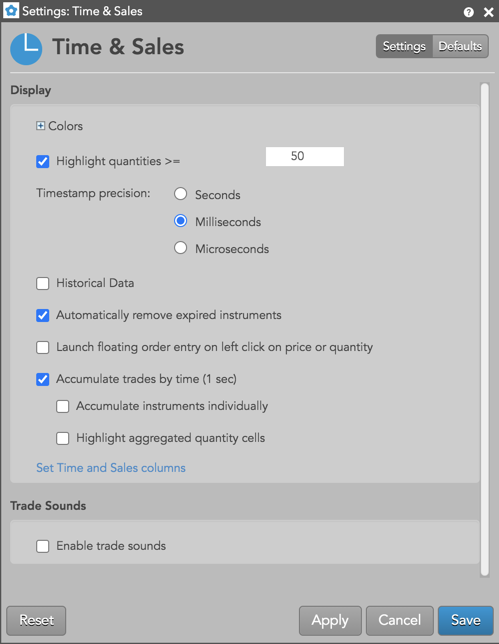Open Set Time and Sales columns link
This screenshot has width=499, height=644.
[111, 468]
